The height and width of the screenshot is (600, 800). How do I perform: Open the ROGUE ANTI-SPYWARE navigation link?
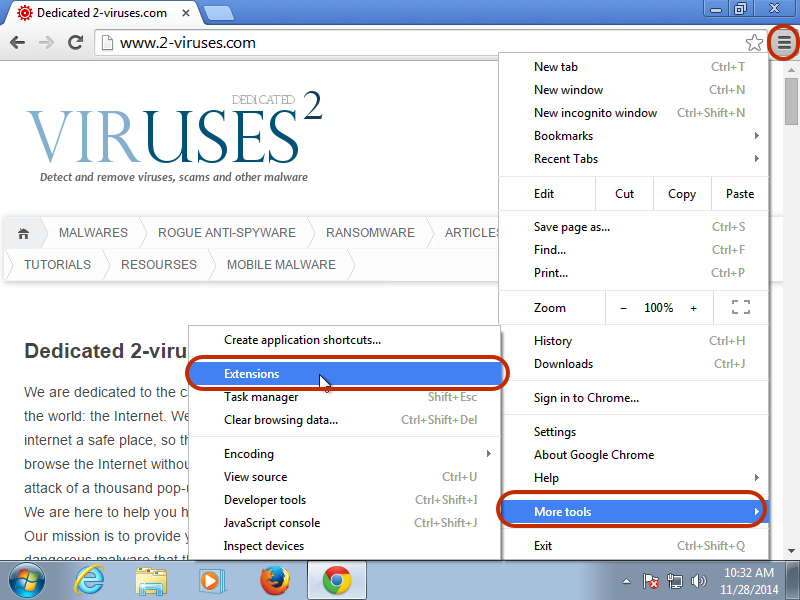pos(227,233)
